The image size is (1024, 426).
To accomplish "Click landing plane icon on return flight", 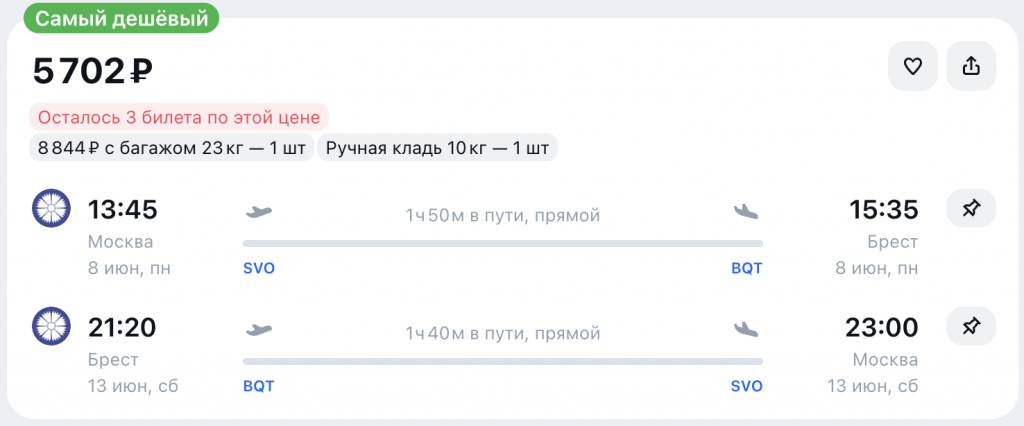I will 746,329.
